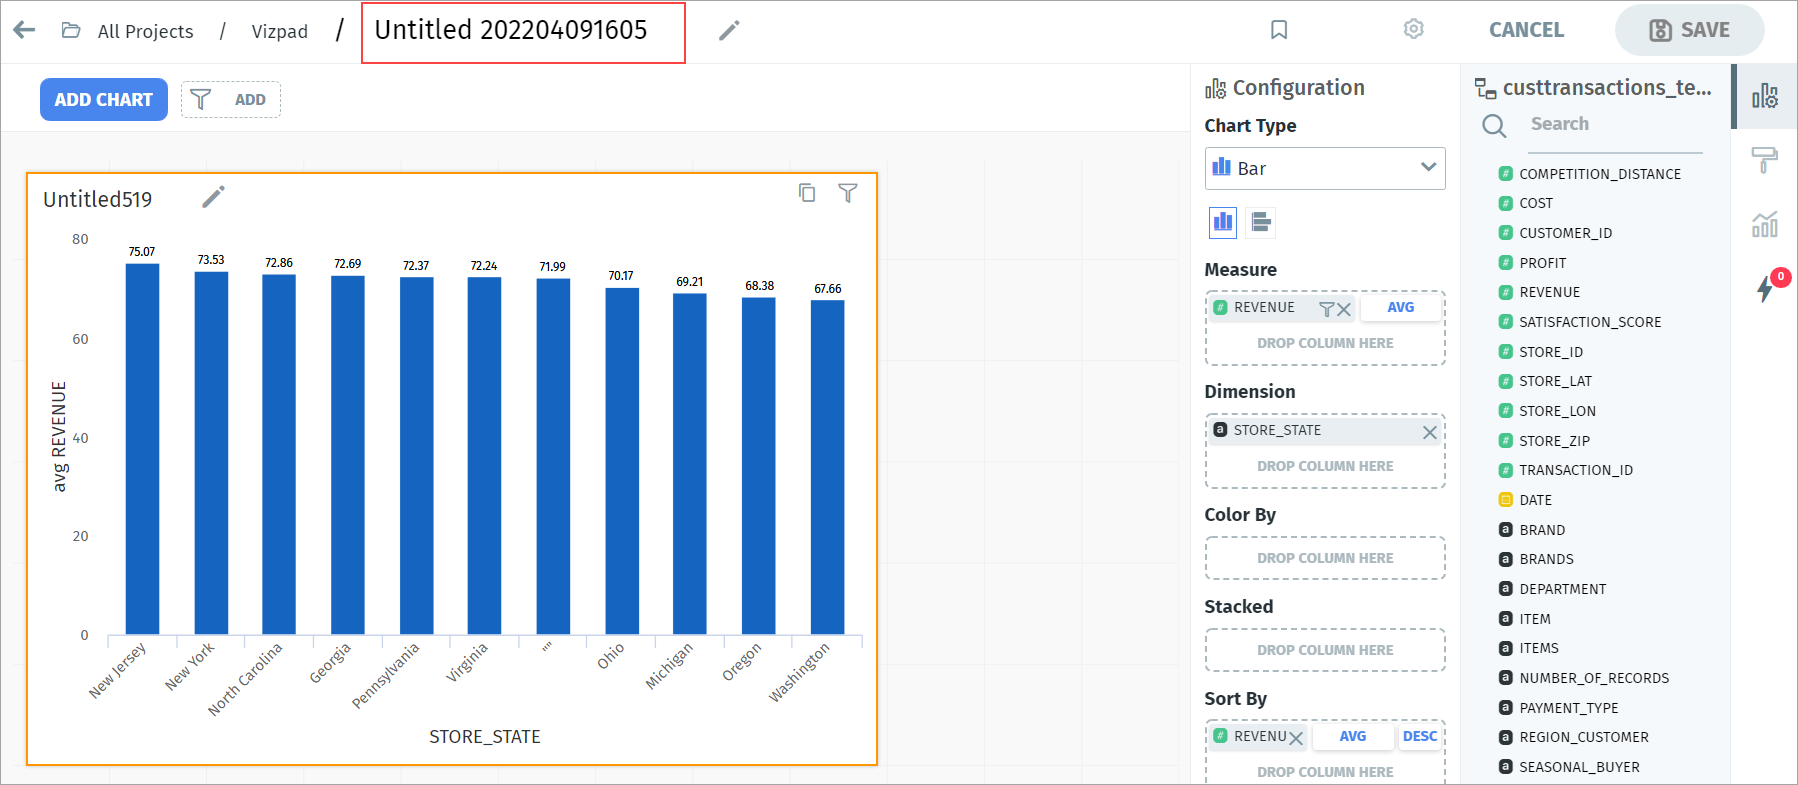Click the Washington bar in chart
The height and width of the screenshot is (785, 1798).
[827, 467]
